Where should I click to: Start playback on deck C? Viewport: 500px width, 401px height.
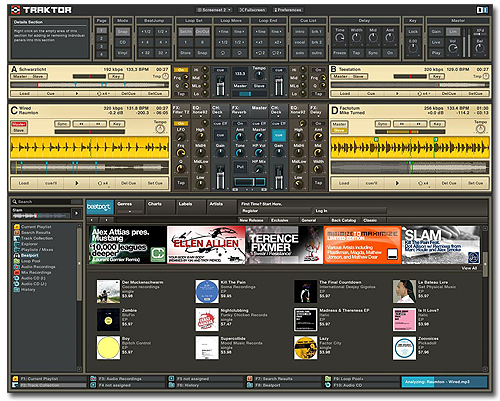coord(77,183)
